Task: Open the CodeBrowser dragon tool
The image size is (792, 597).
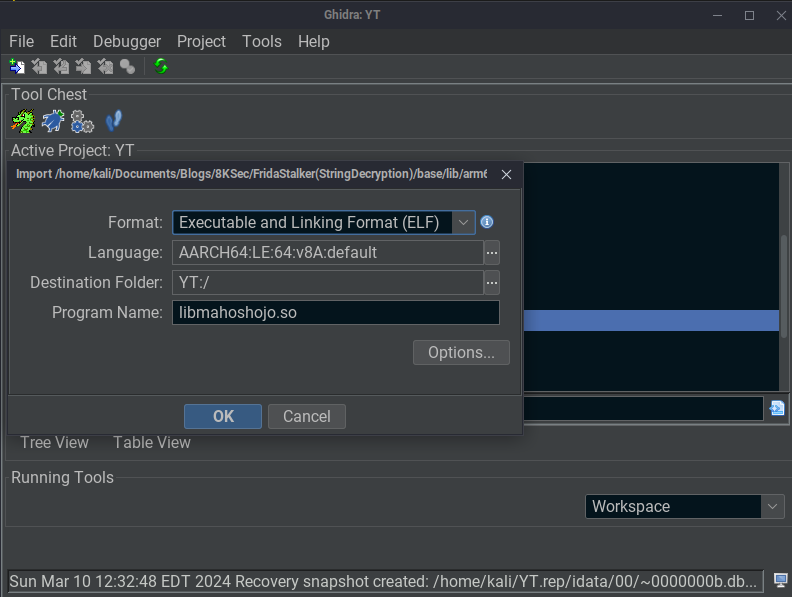Action: click(x=22, y=122)
